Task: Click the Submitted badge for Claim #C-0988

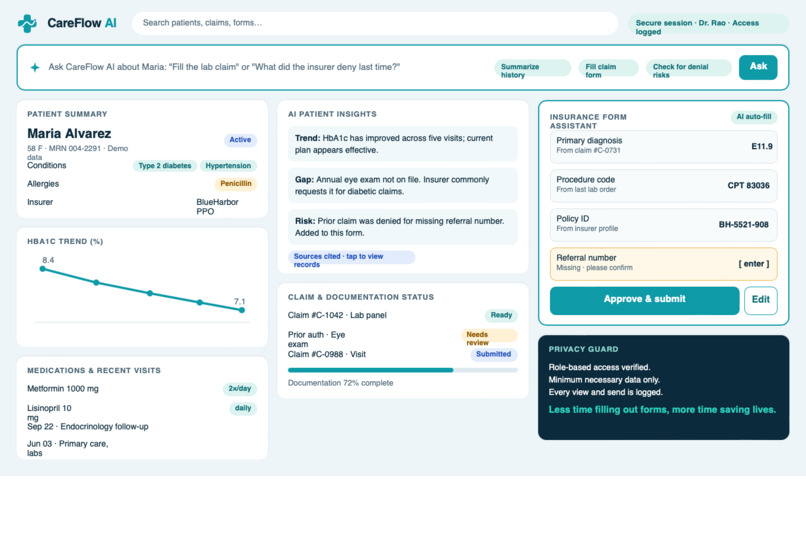Action: (x=493, y=354)
